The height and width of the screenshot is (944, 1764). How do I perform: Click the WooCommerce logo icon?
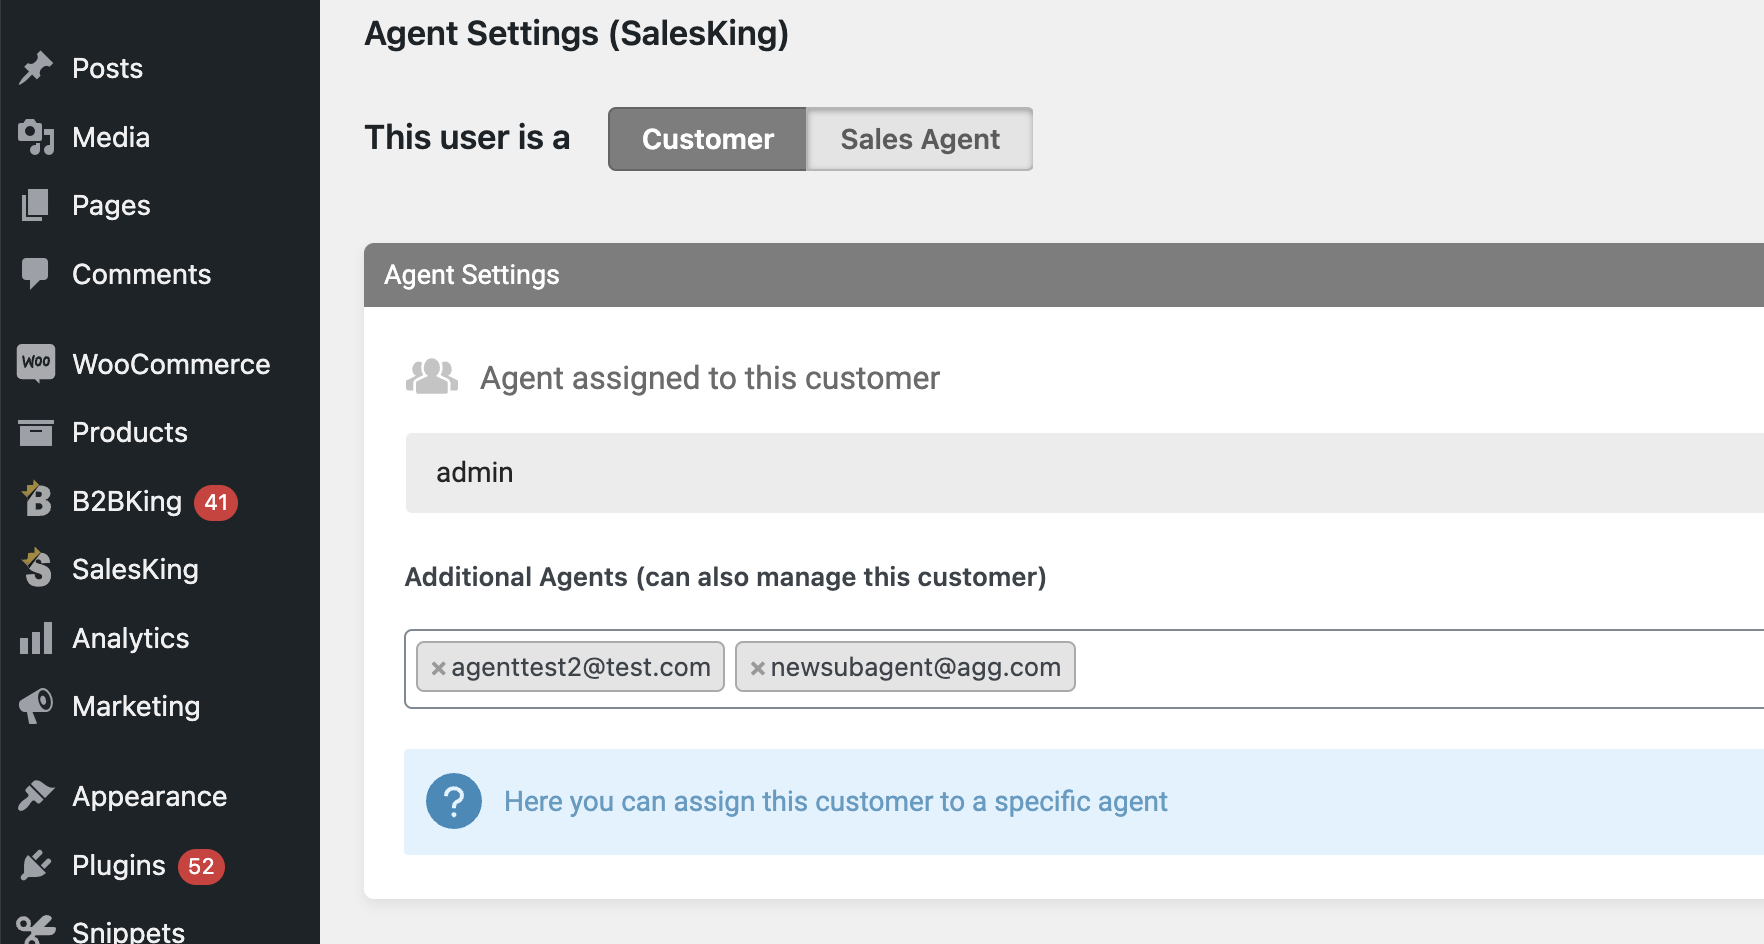click(36, 362)
